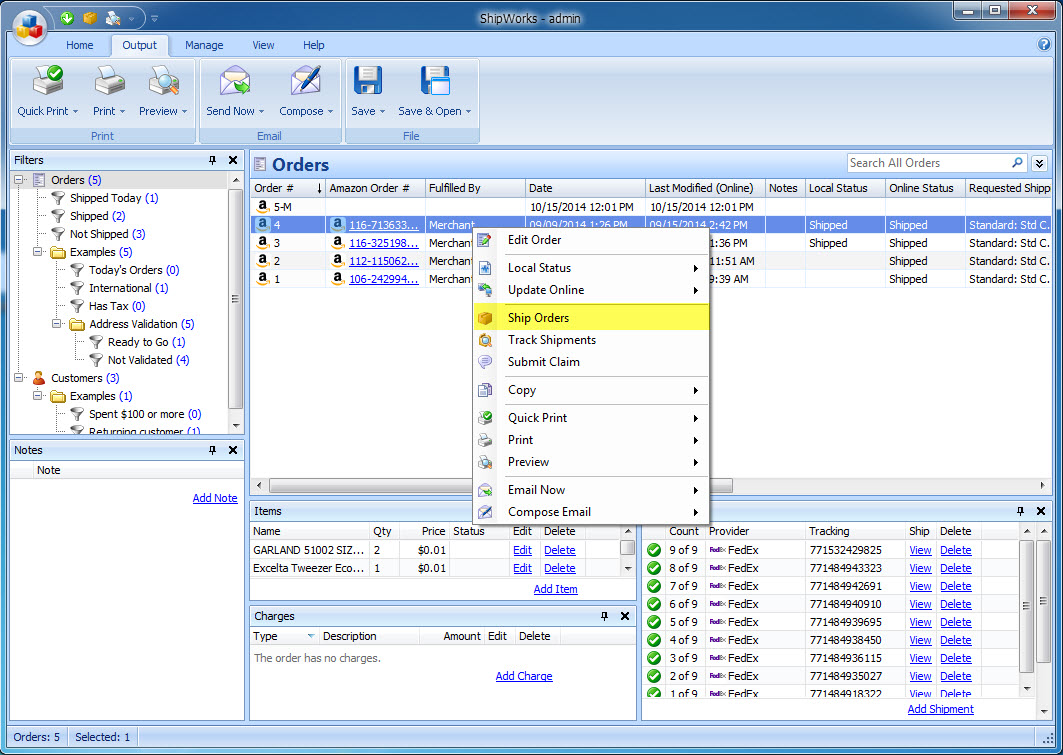The image size is (1063, 755).
Task: Pin the Notes panel
Action: [212, 450]
